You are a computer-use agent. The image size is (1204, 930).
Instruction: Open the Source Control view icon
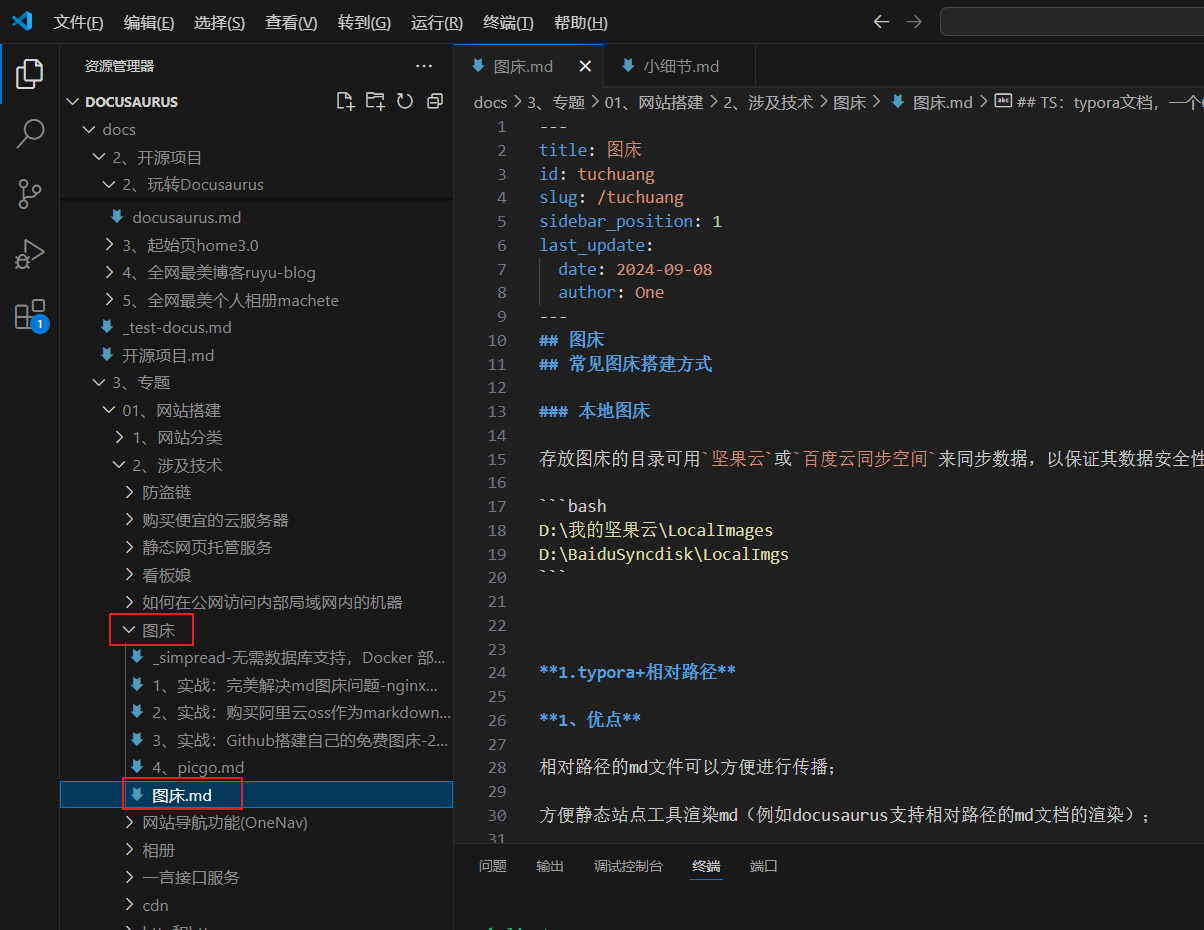(x=30, y=193)
